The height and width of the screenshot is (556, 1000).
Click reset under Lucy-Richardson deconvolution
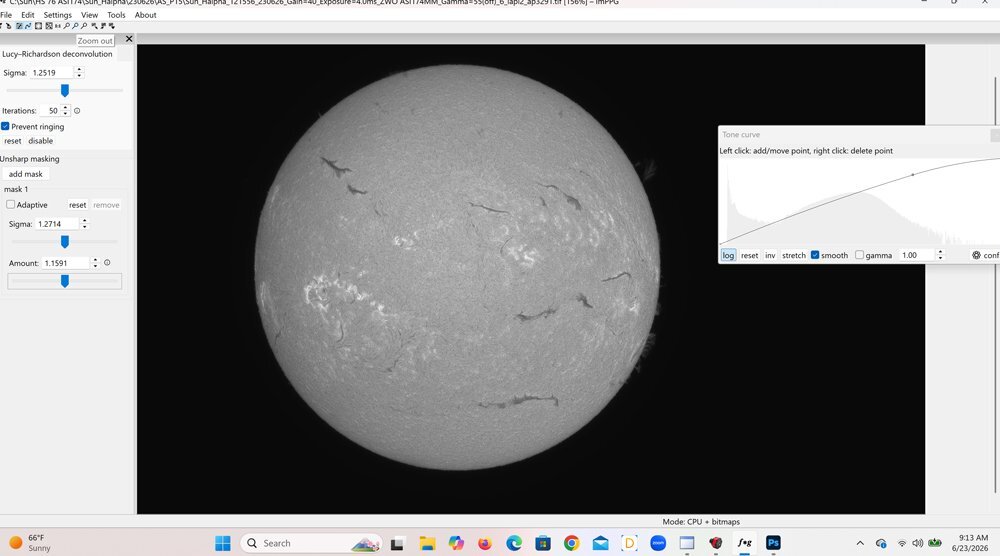pos(13,141)
